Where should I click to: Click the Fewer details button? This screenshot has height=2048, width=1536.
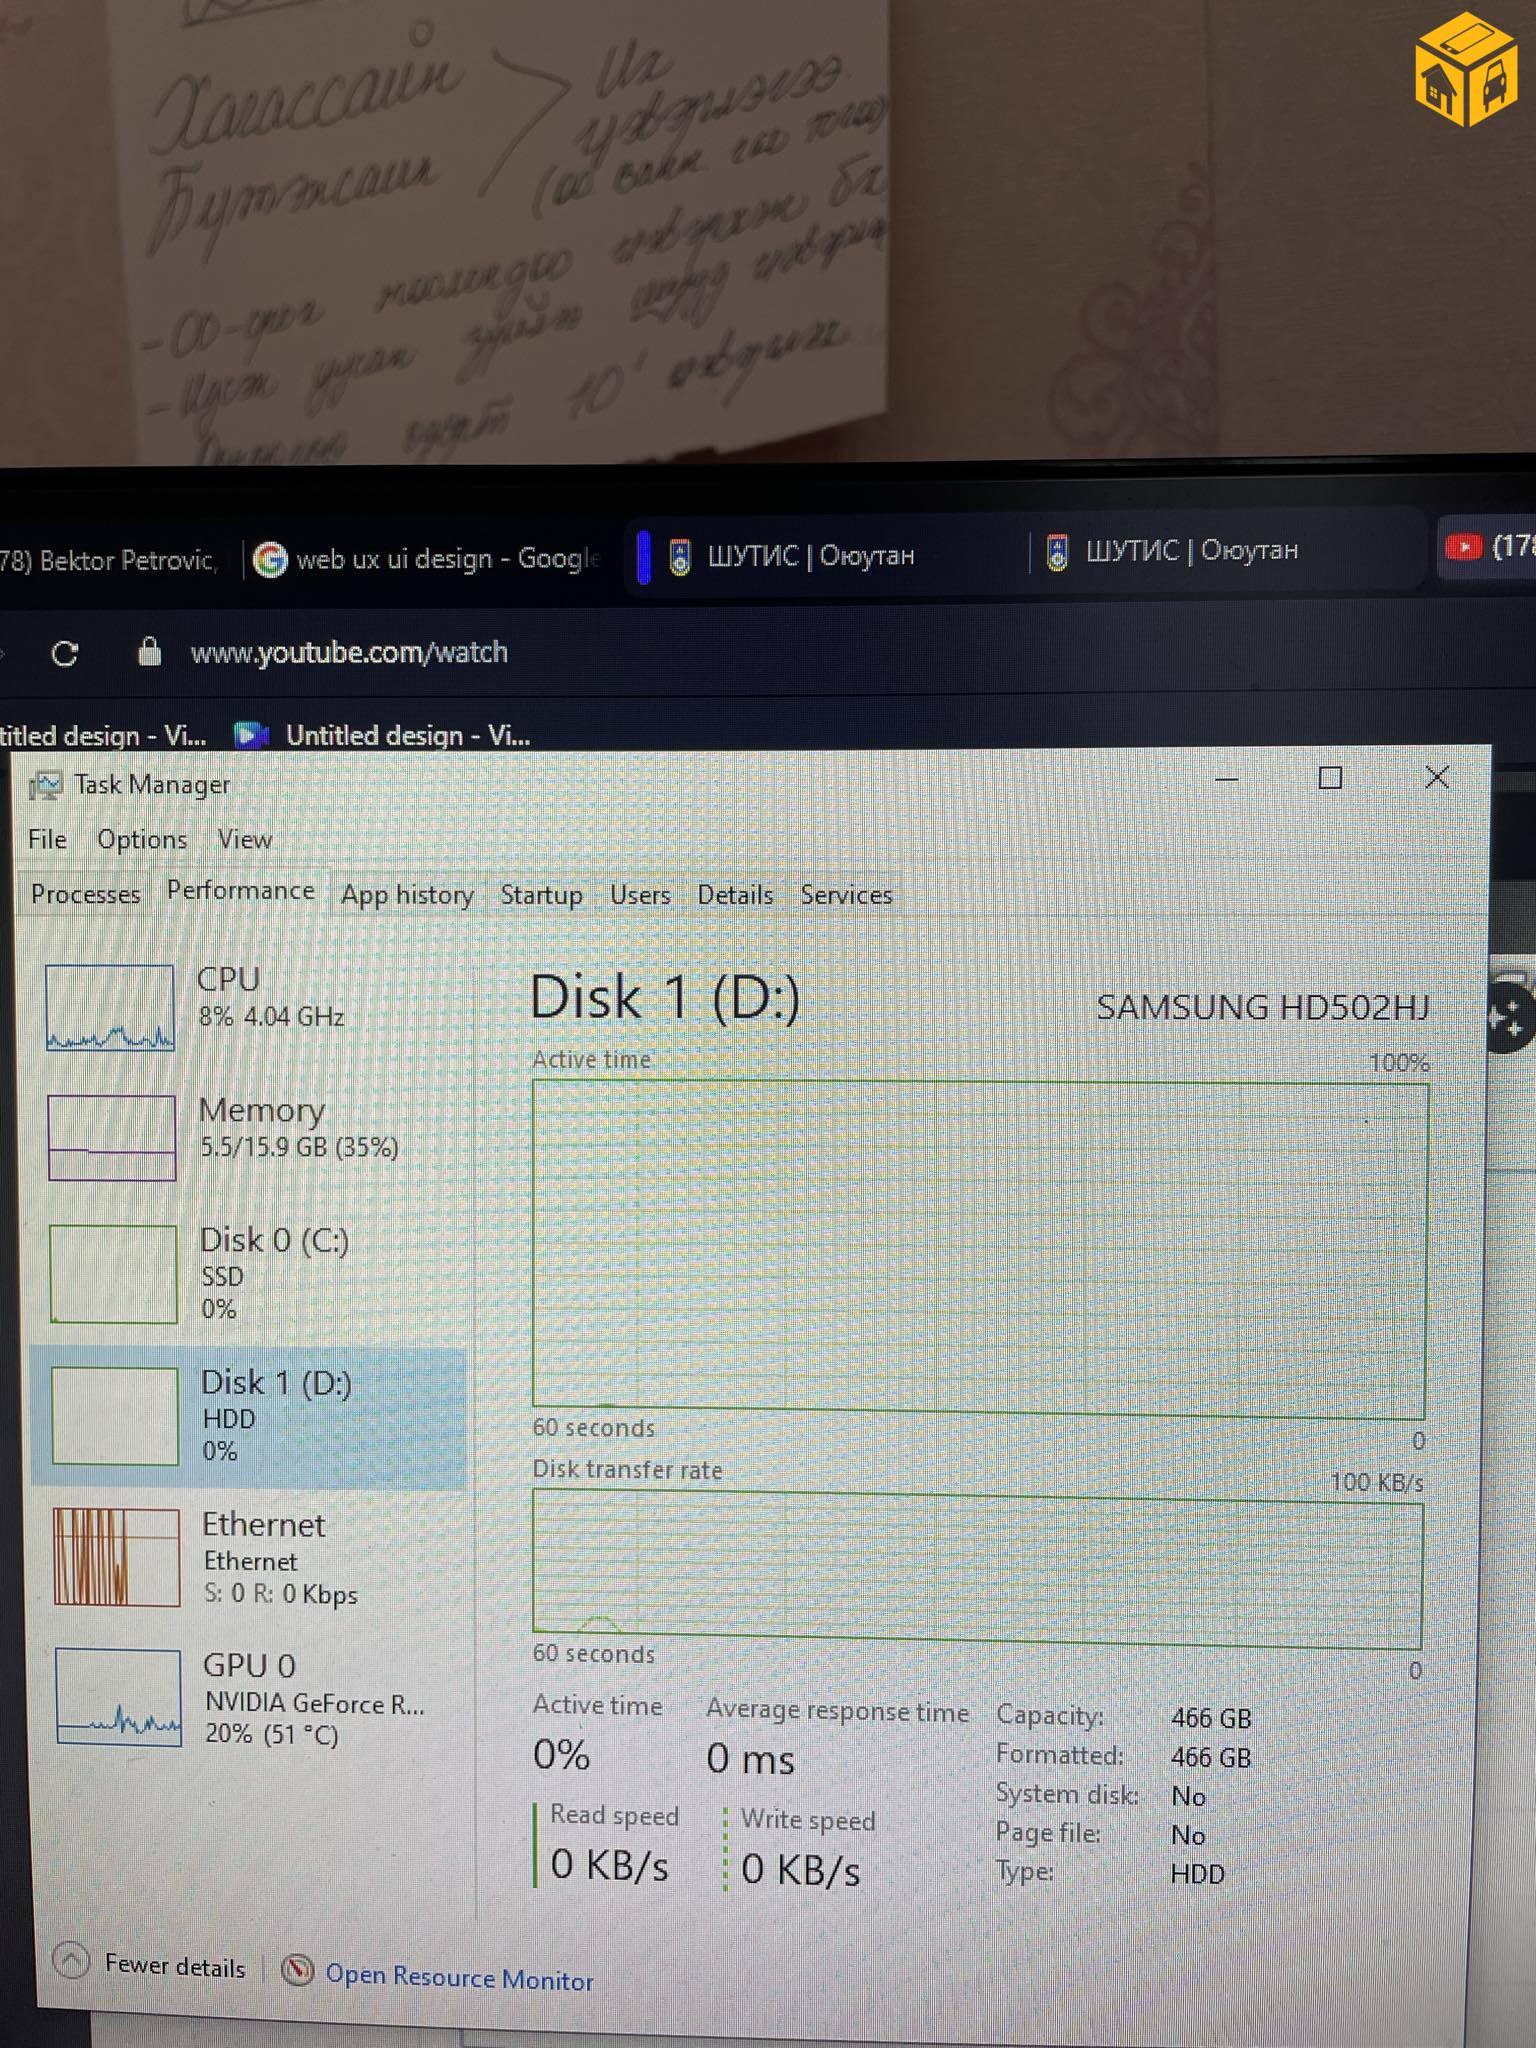pyautogui.click(x=175, y=1967)
